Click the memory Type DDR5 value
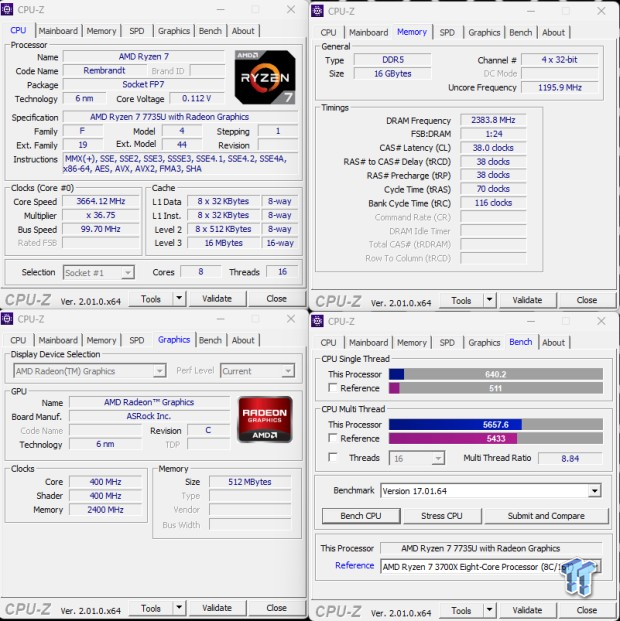620x621 pixels. tap(393, 60)
